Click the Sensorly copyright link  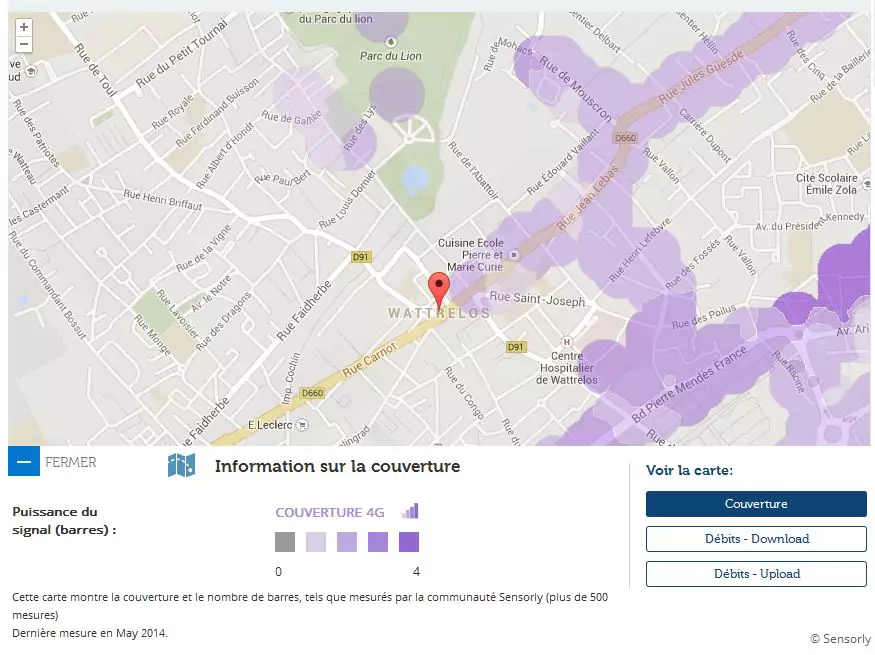point(840,639)
